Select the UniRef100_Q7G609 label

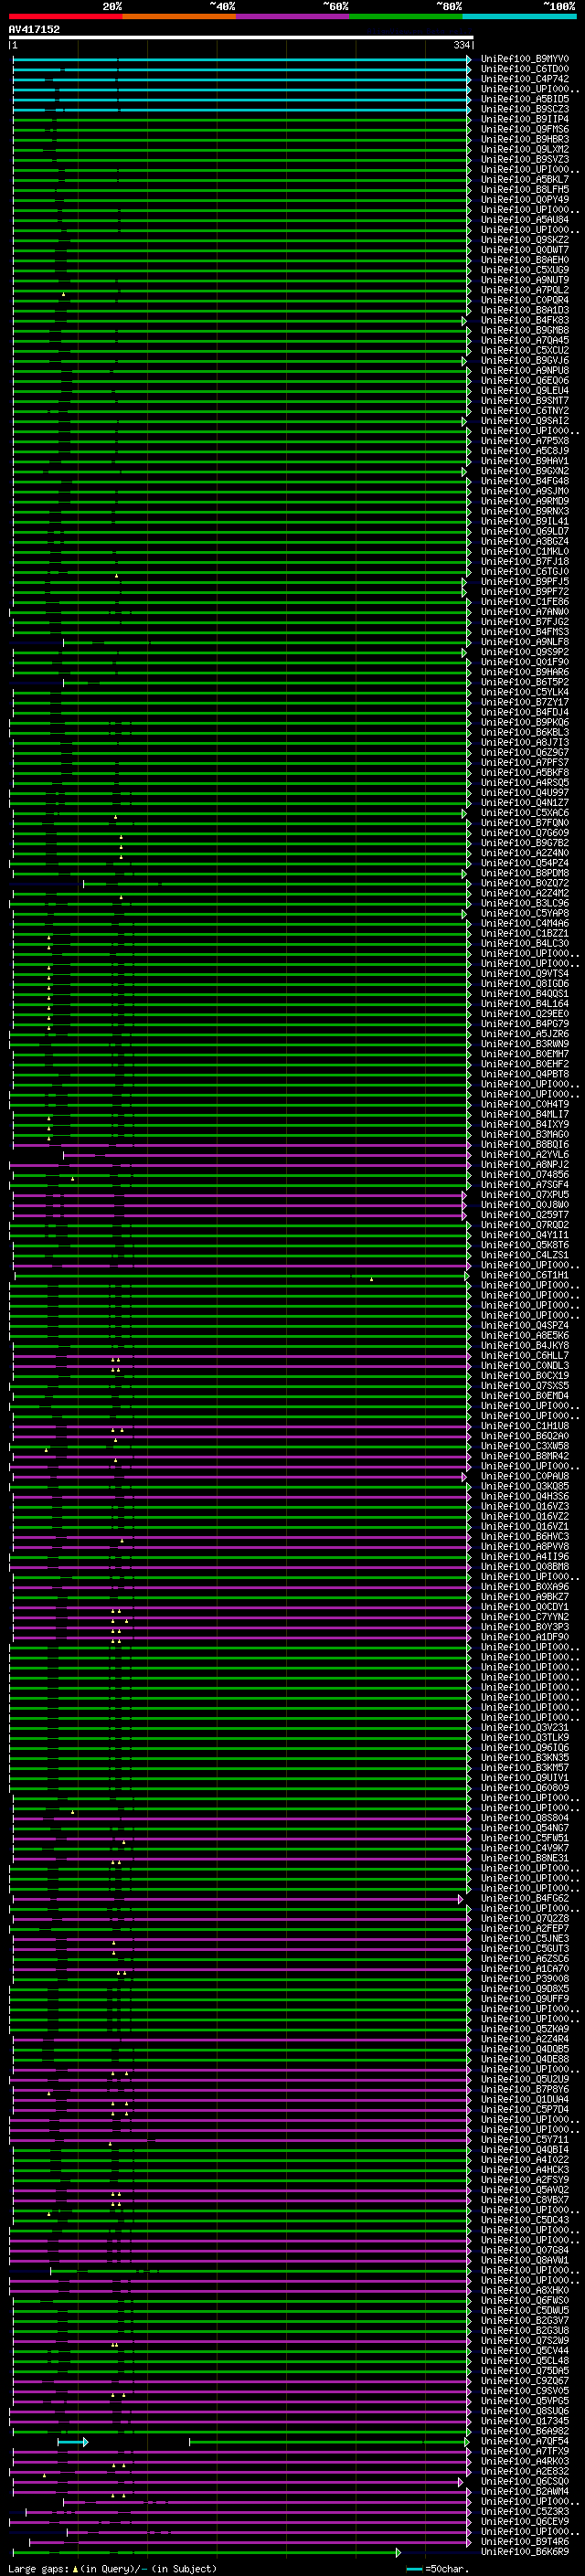coord(525,833)
